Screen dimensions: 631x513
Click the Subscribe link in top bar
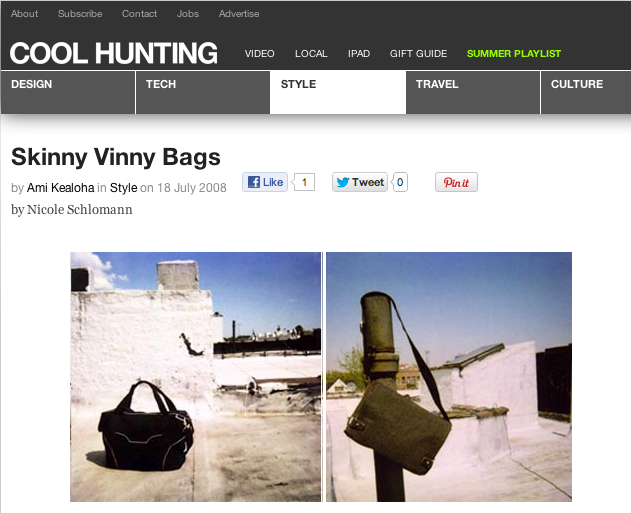[80, 14]
